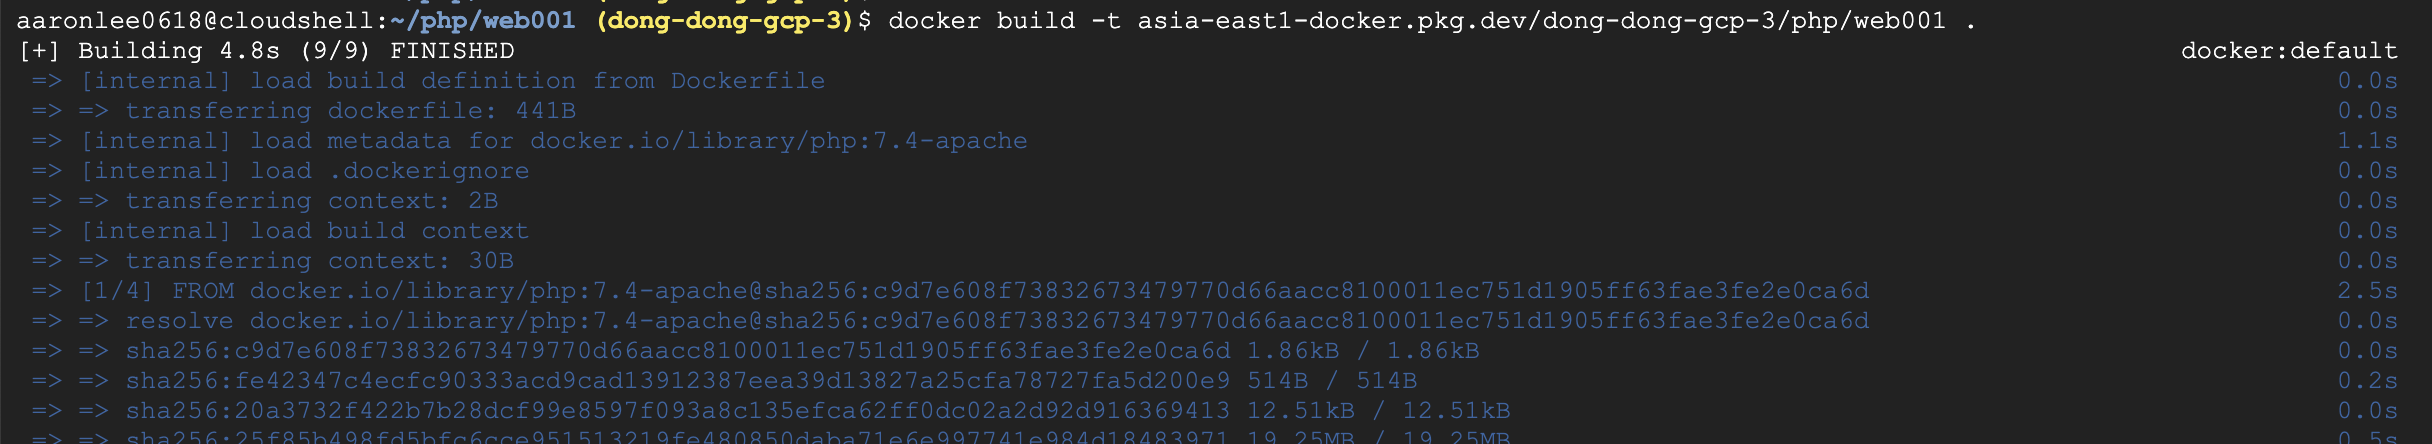Click the "transferring context: 2B" line
Viewport: 2432px width, 444px height.
click(311, 201)
